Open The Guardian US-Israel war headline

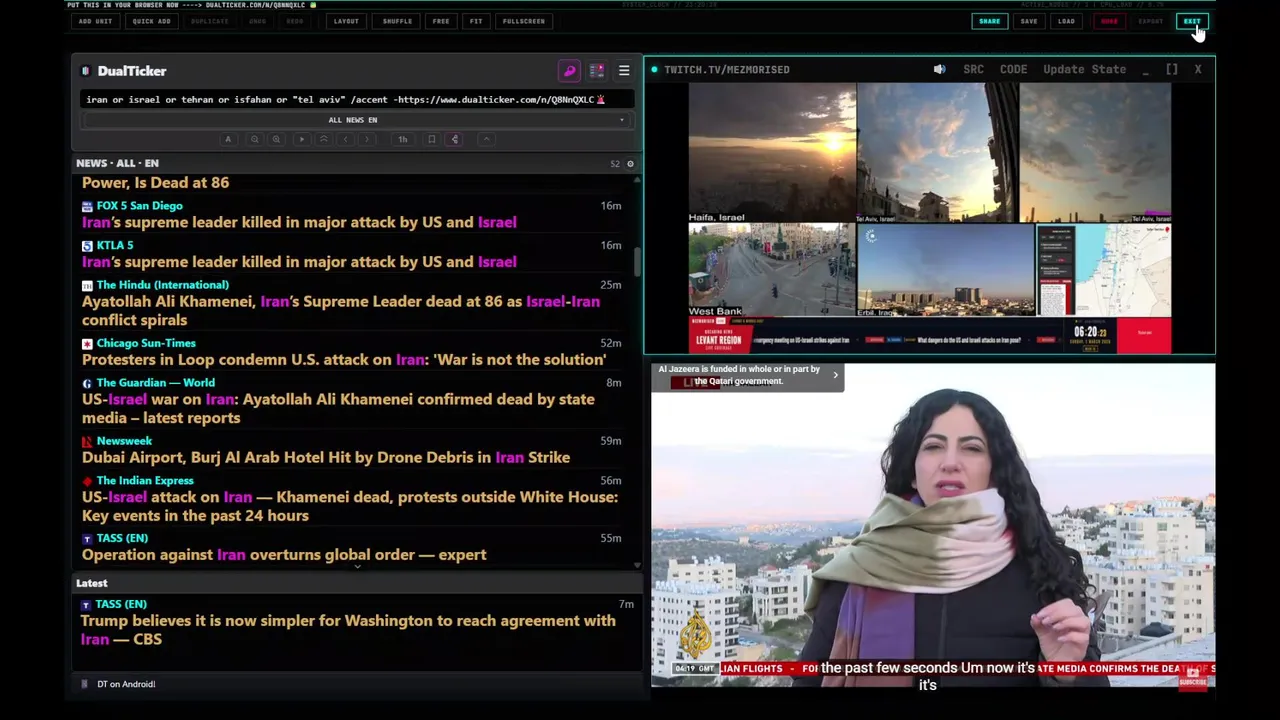pyautogui.click(x=338, y=409)
